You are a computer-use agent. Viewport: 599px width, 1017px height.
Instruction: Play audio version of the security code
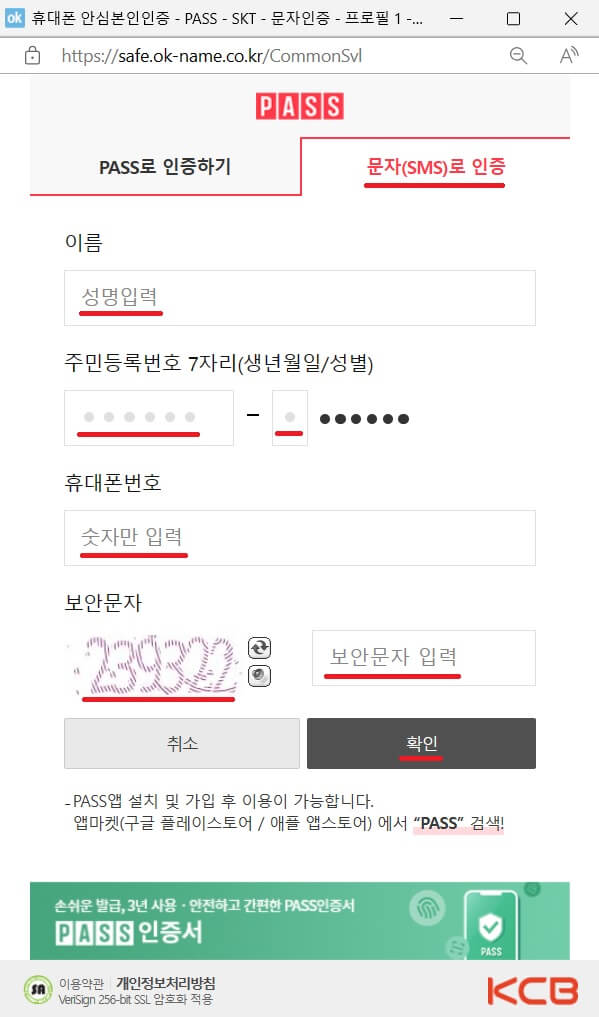coord(258,676)
